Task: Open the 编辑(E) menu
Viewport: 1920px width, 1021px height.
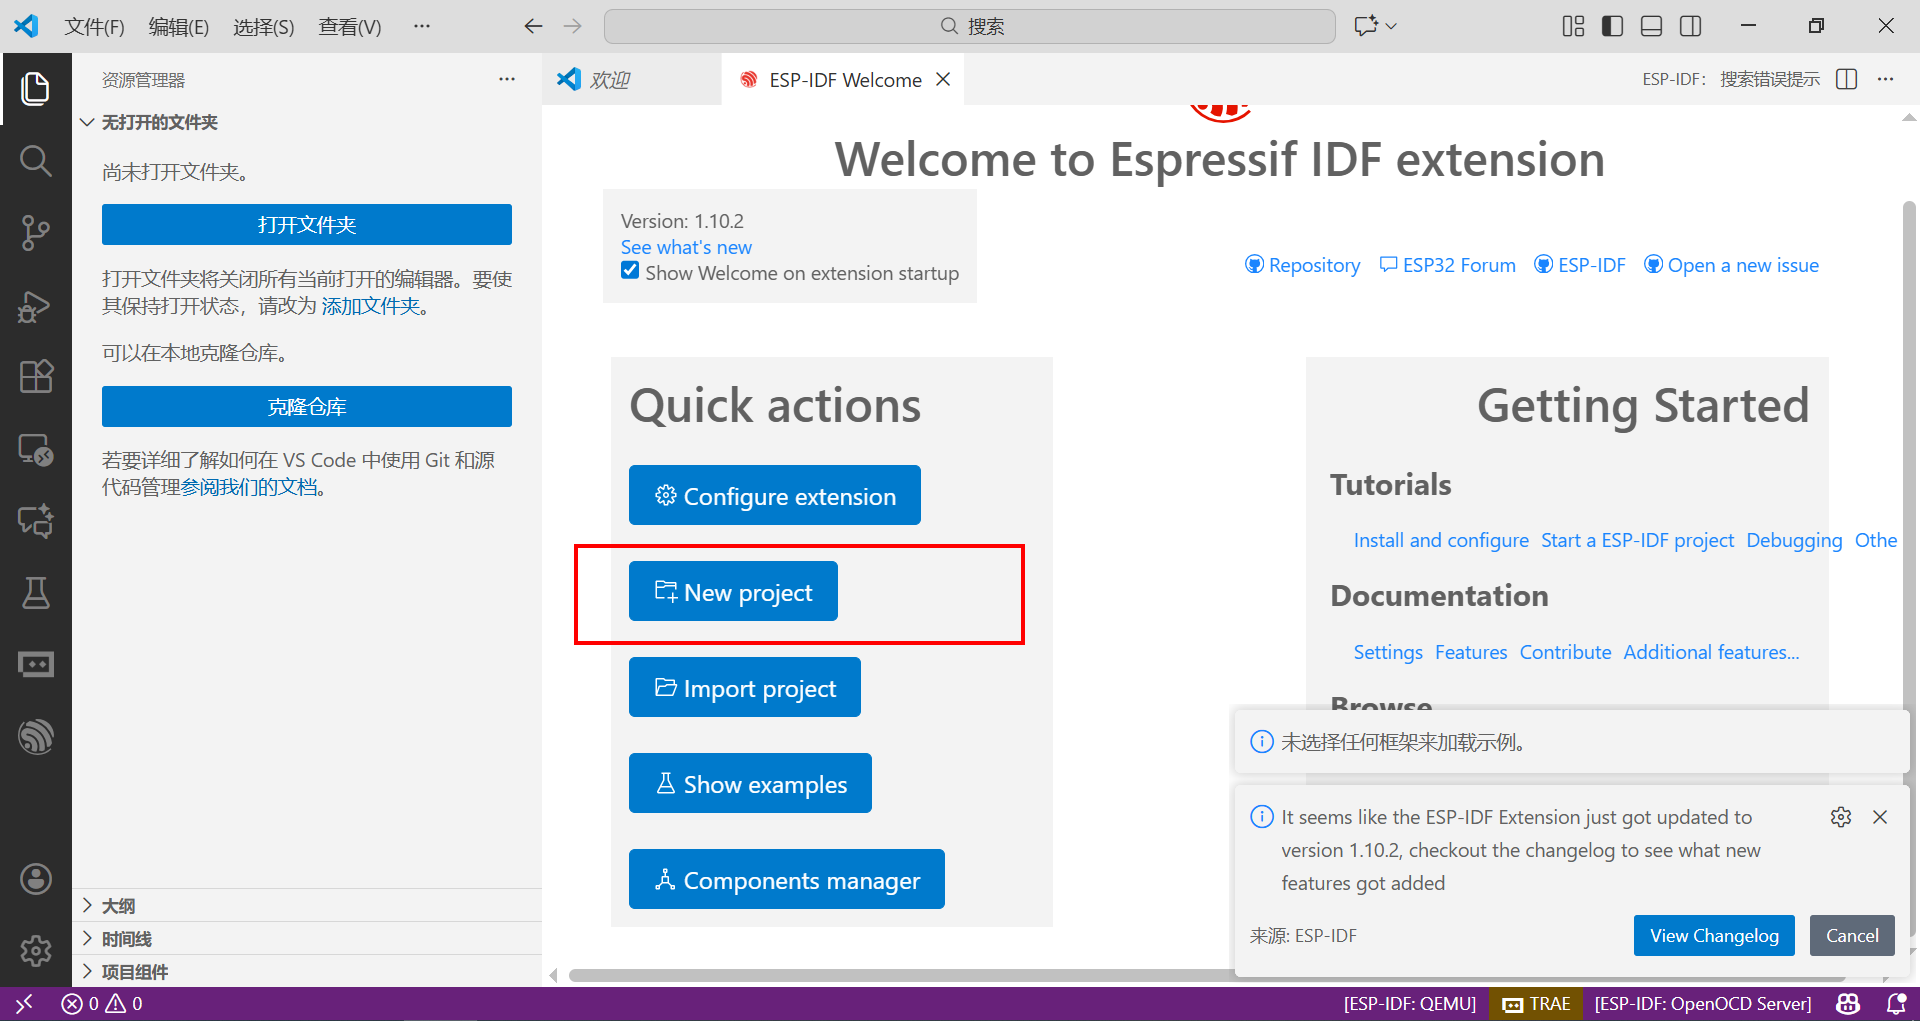Action: pos(179,27)
